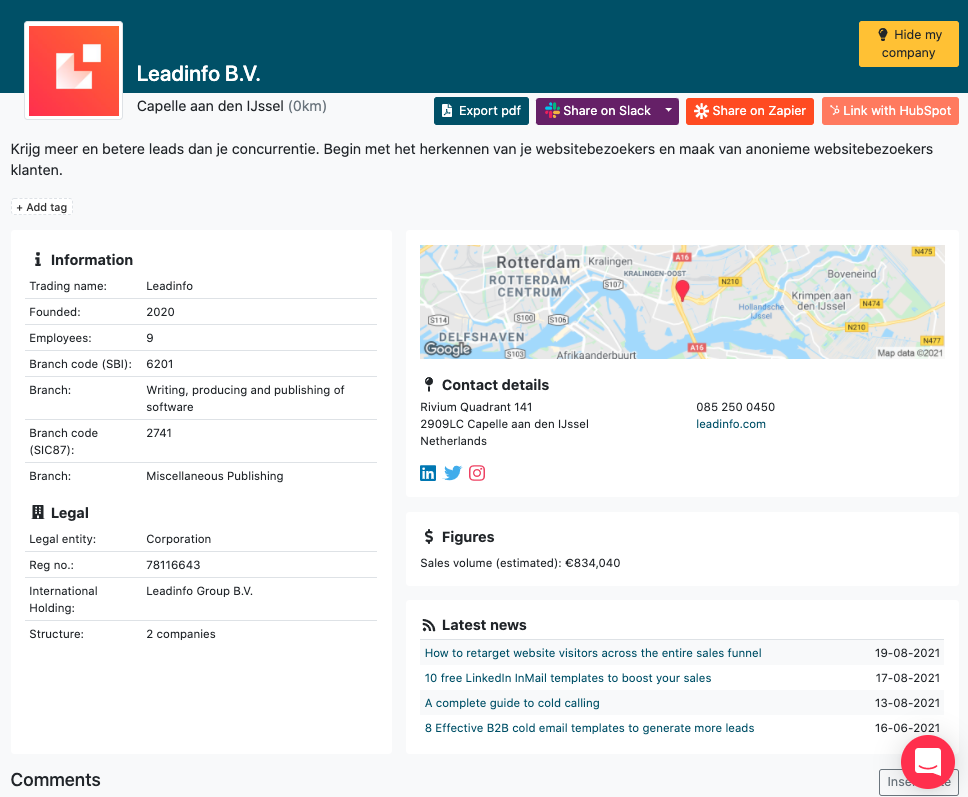Open 8 Effective B2B cold email templates article
The image size is (968, 797).
590,728
